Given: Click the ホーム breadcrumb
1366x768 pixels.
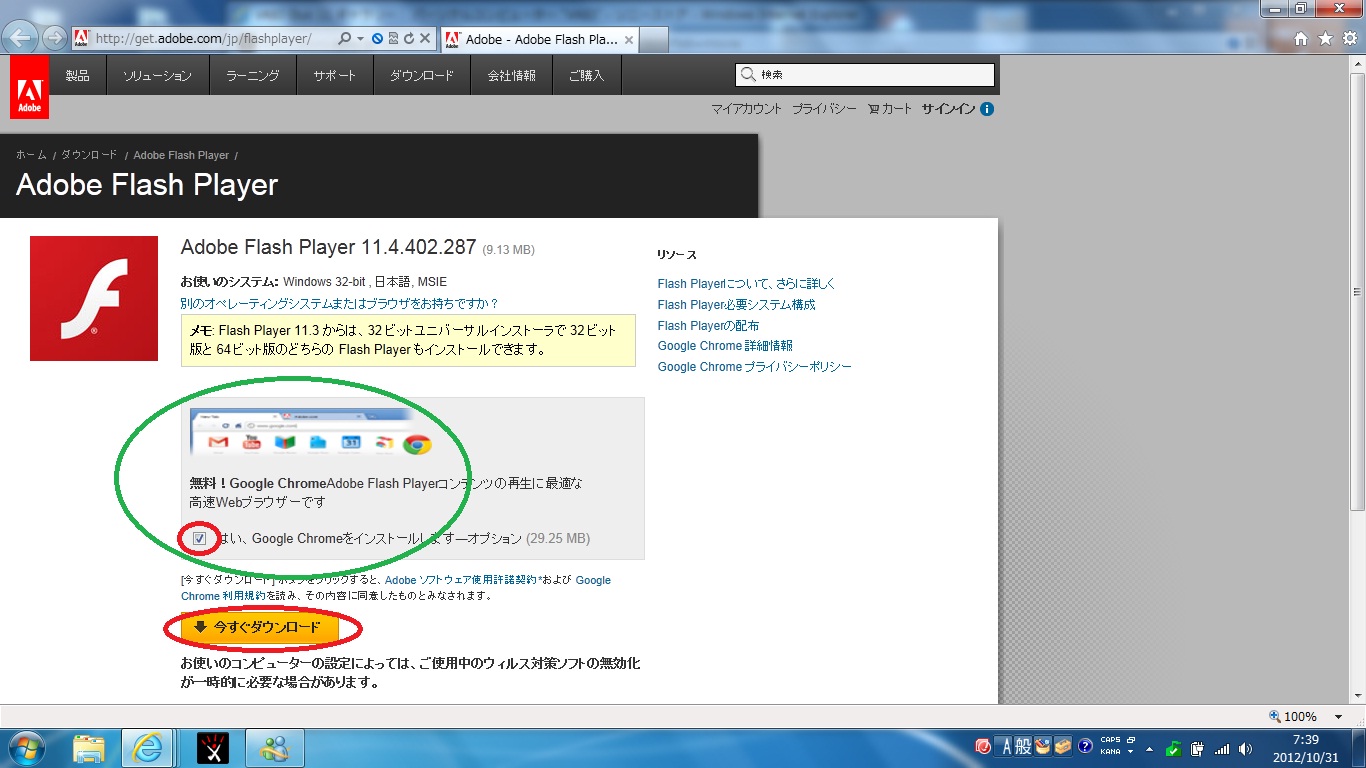Looking at the screenshot, I should coord(31,155).
